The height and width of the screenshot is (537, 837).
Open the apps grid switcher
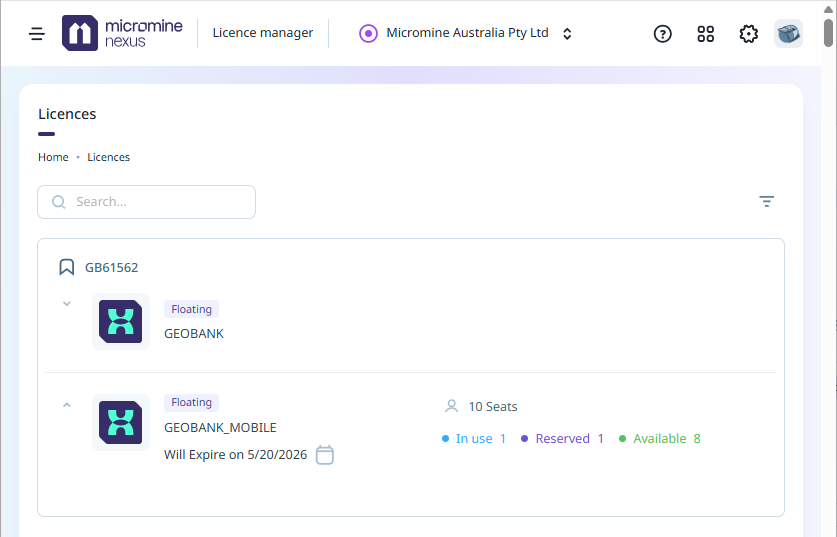(x=706, y=33)
